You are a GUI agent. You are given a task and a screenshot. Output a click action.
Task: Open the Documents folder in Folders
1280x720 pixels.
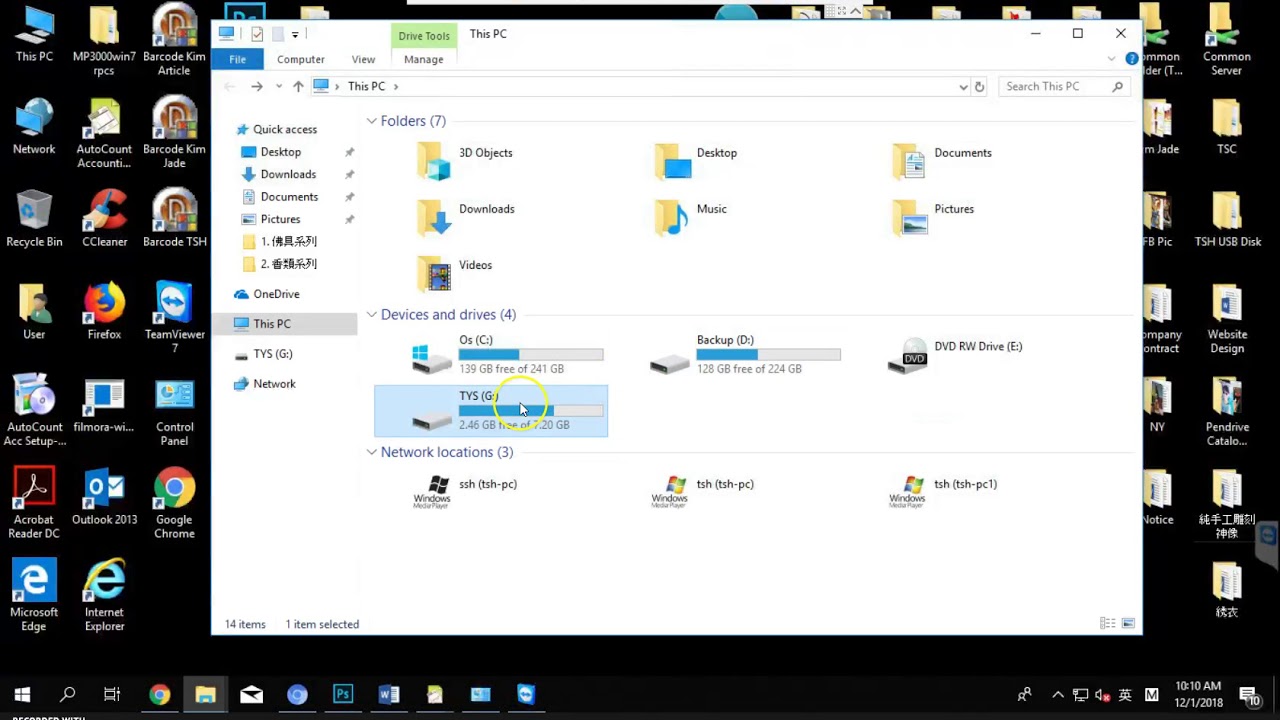942,161
